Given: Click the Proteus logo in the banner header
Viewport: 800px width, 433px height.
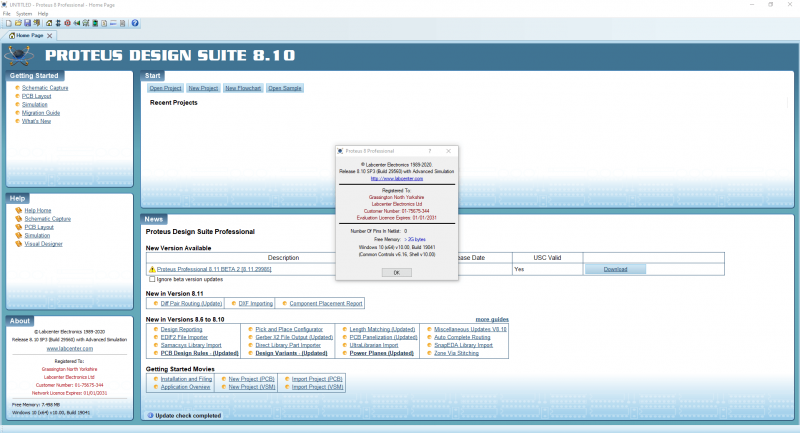Looking at the screenshot, I should [x=19, y=55].
